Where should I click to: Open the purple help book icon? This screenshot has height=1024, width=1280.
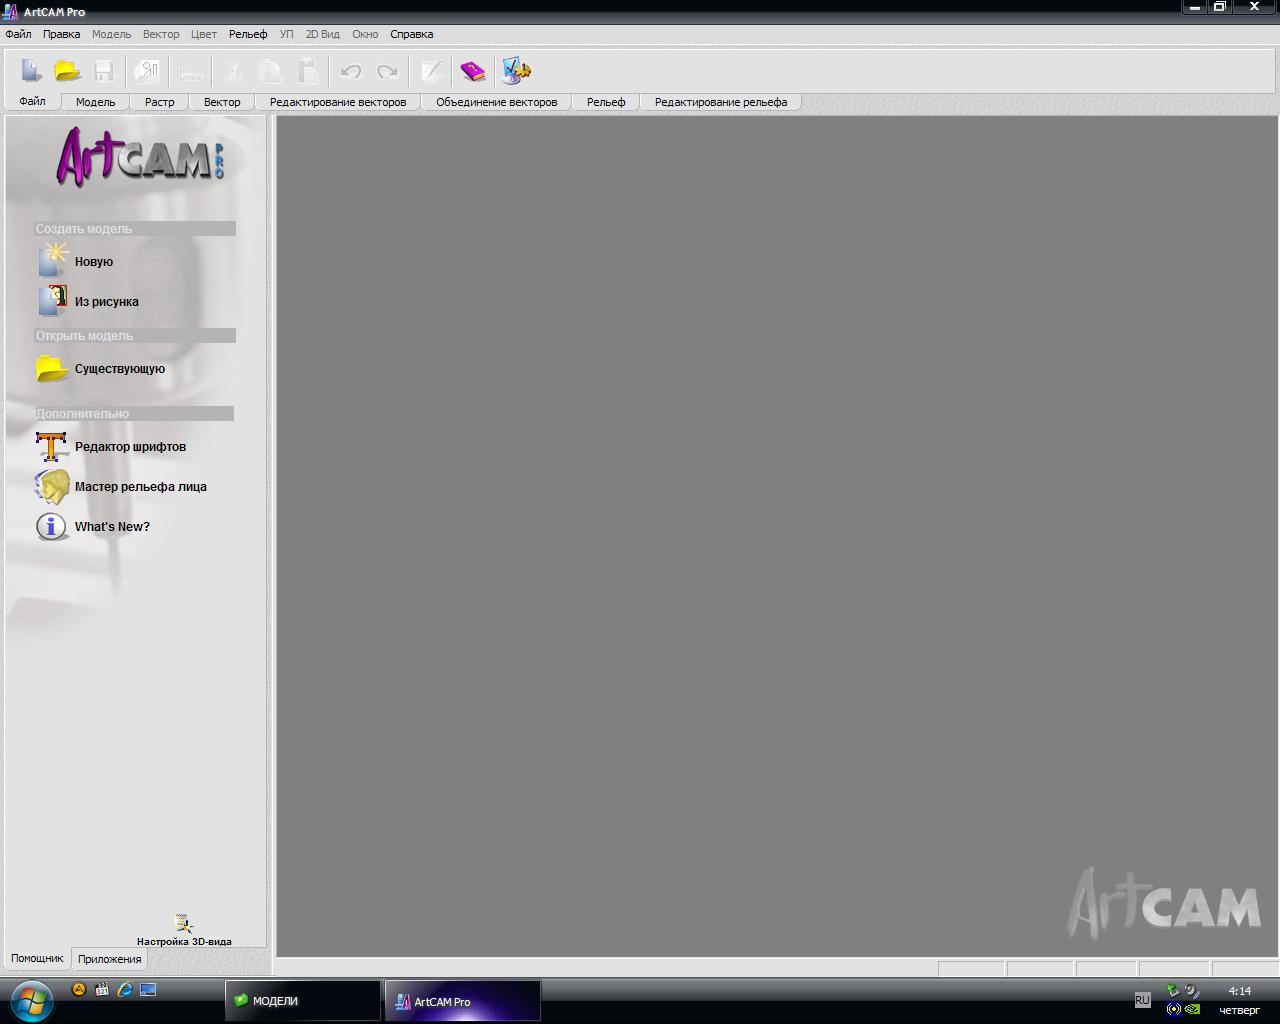pos(472,71)
